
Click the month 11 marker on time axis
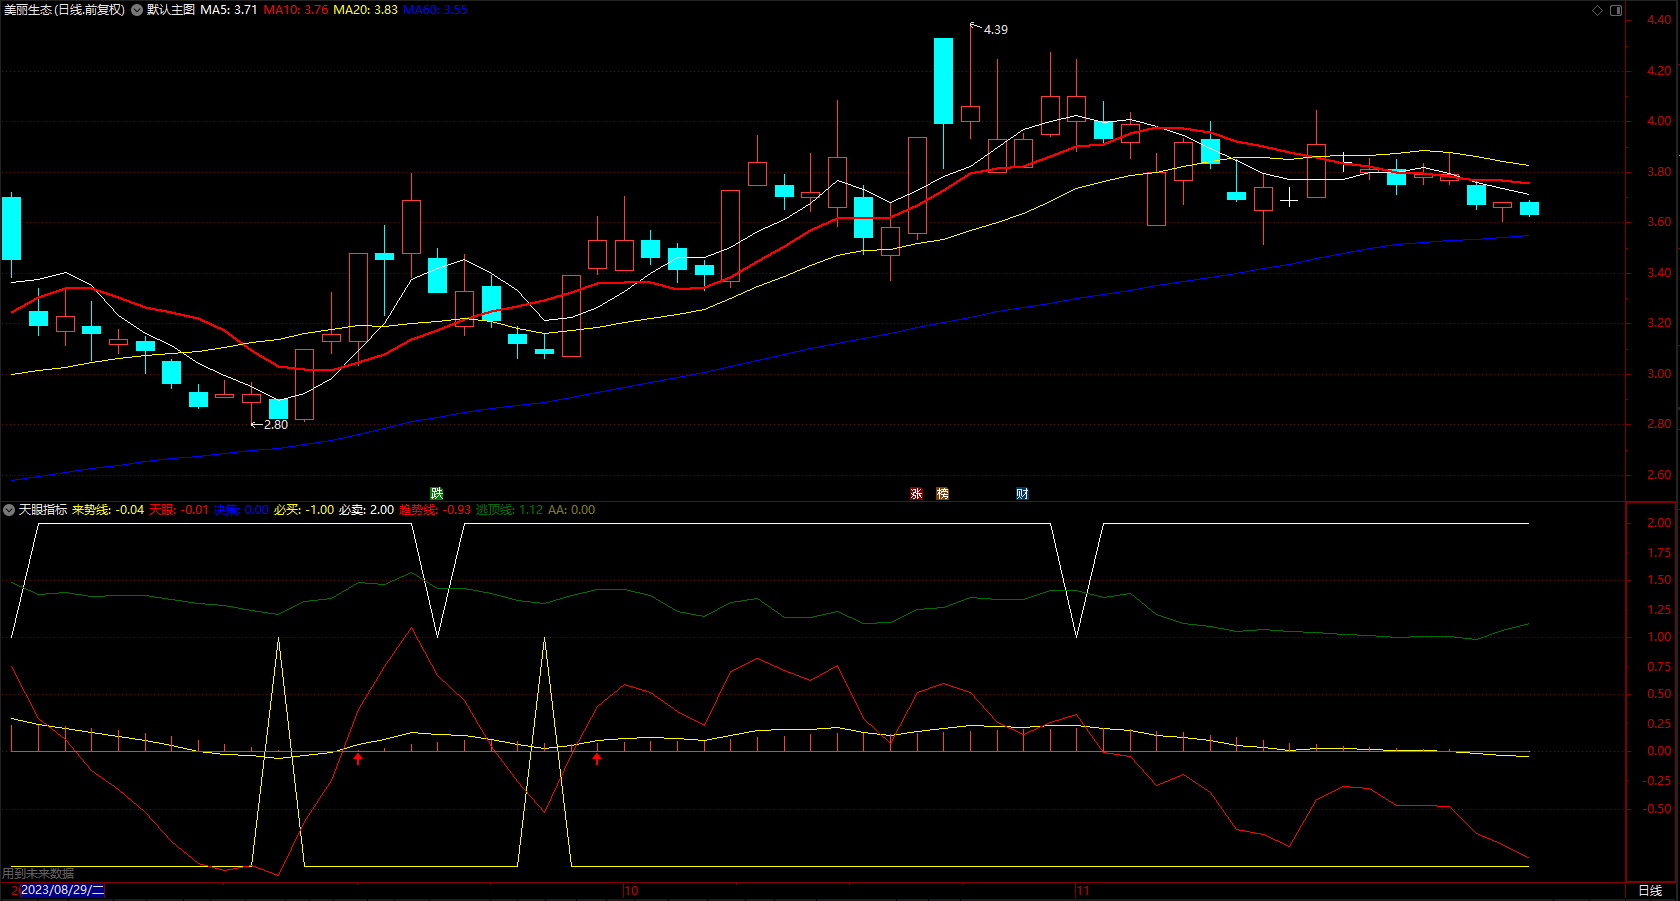coord(1083,891)
